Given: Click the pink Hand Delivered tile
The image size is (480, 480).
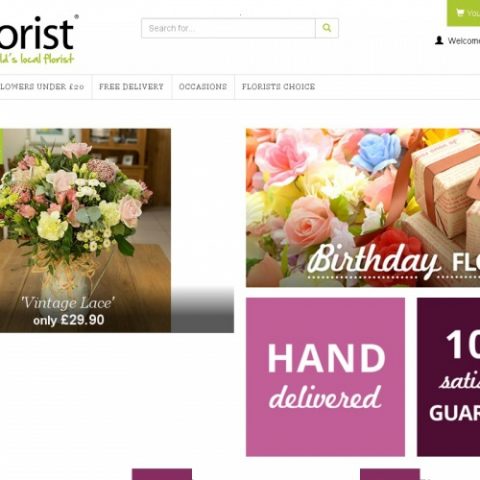Looking at the screenshot, I should point(325,377).
